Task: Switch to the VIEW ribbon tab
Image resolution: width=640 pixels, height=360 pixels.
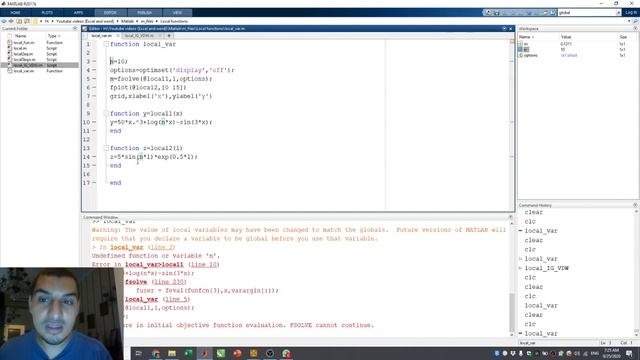Action: 177,13
